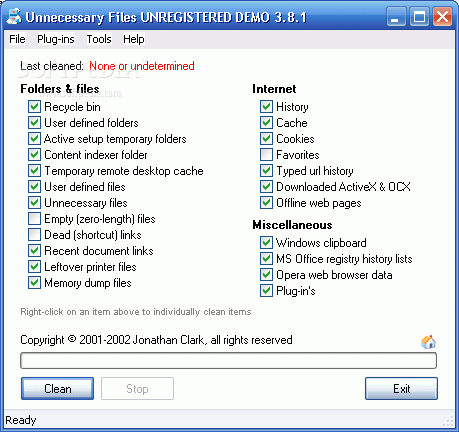This screenshot has height=432, width=459.
Task: Open the Tools menu
Action: (99, 39)
